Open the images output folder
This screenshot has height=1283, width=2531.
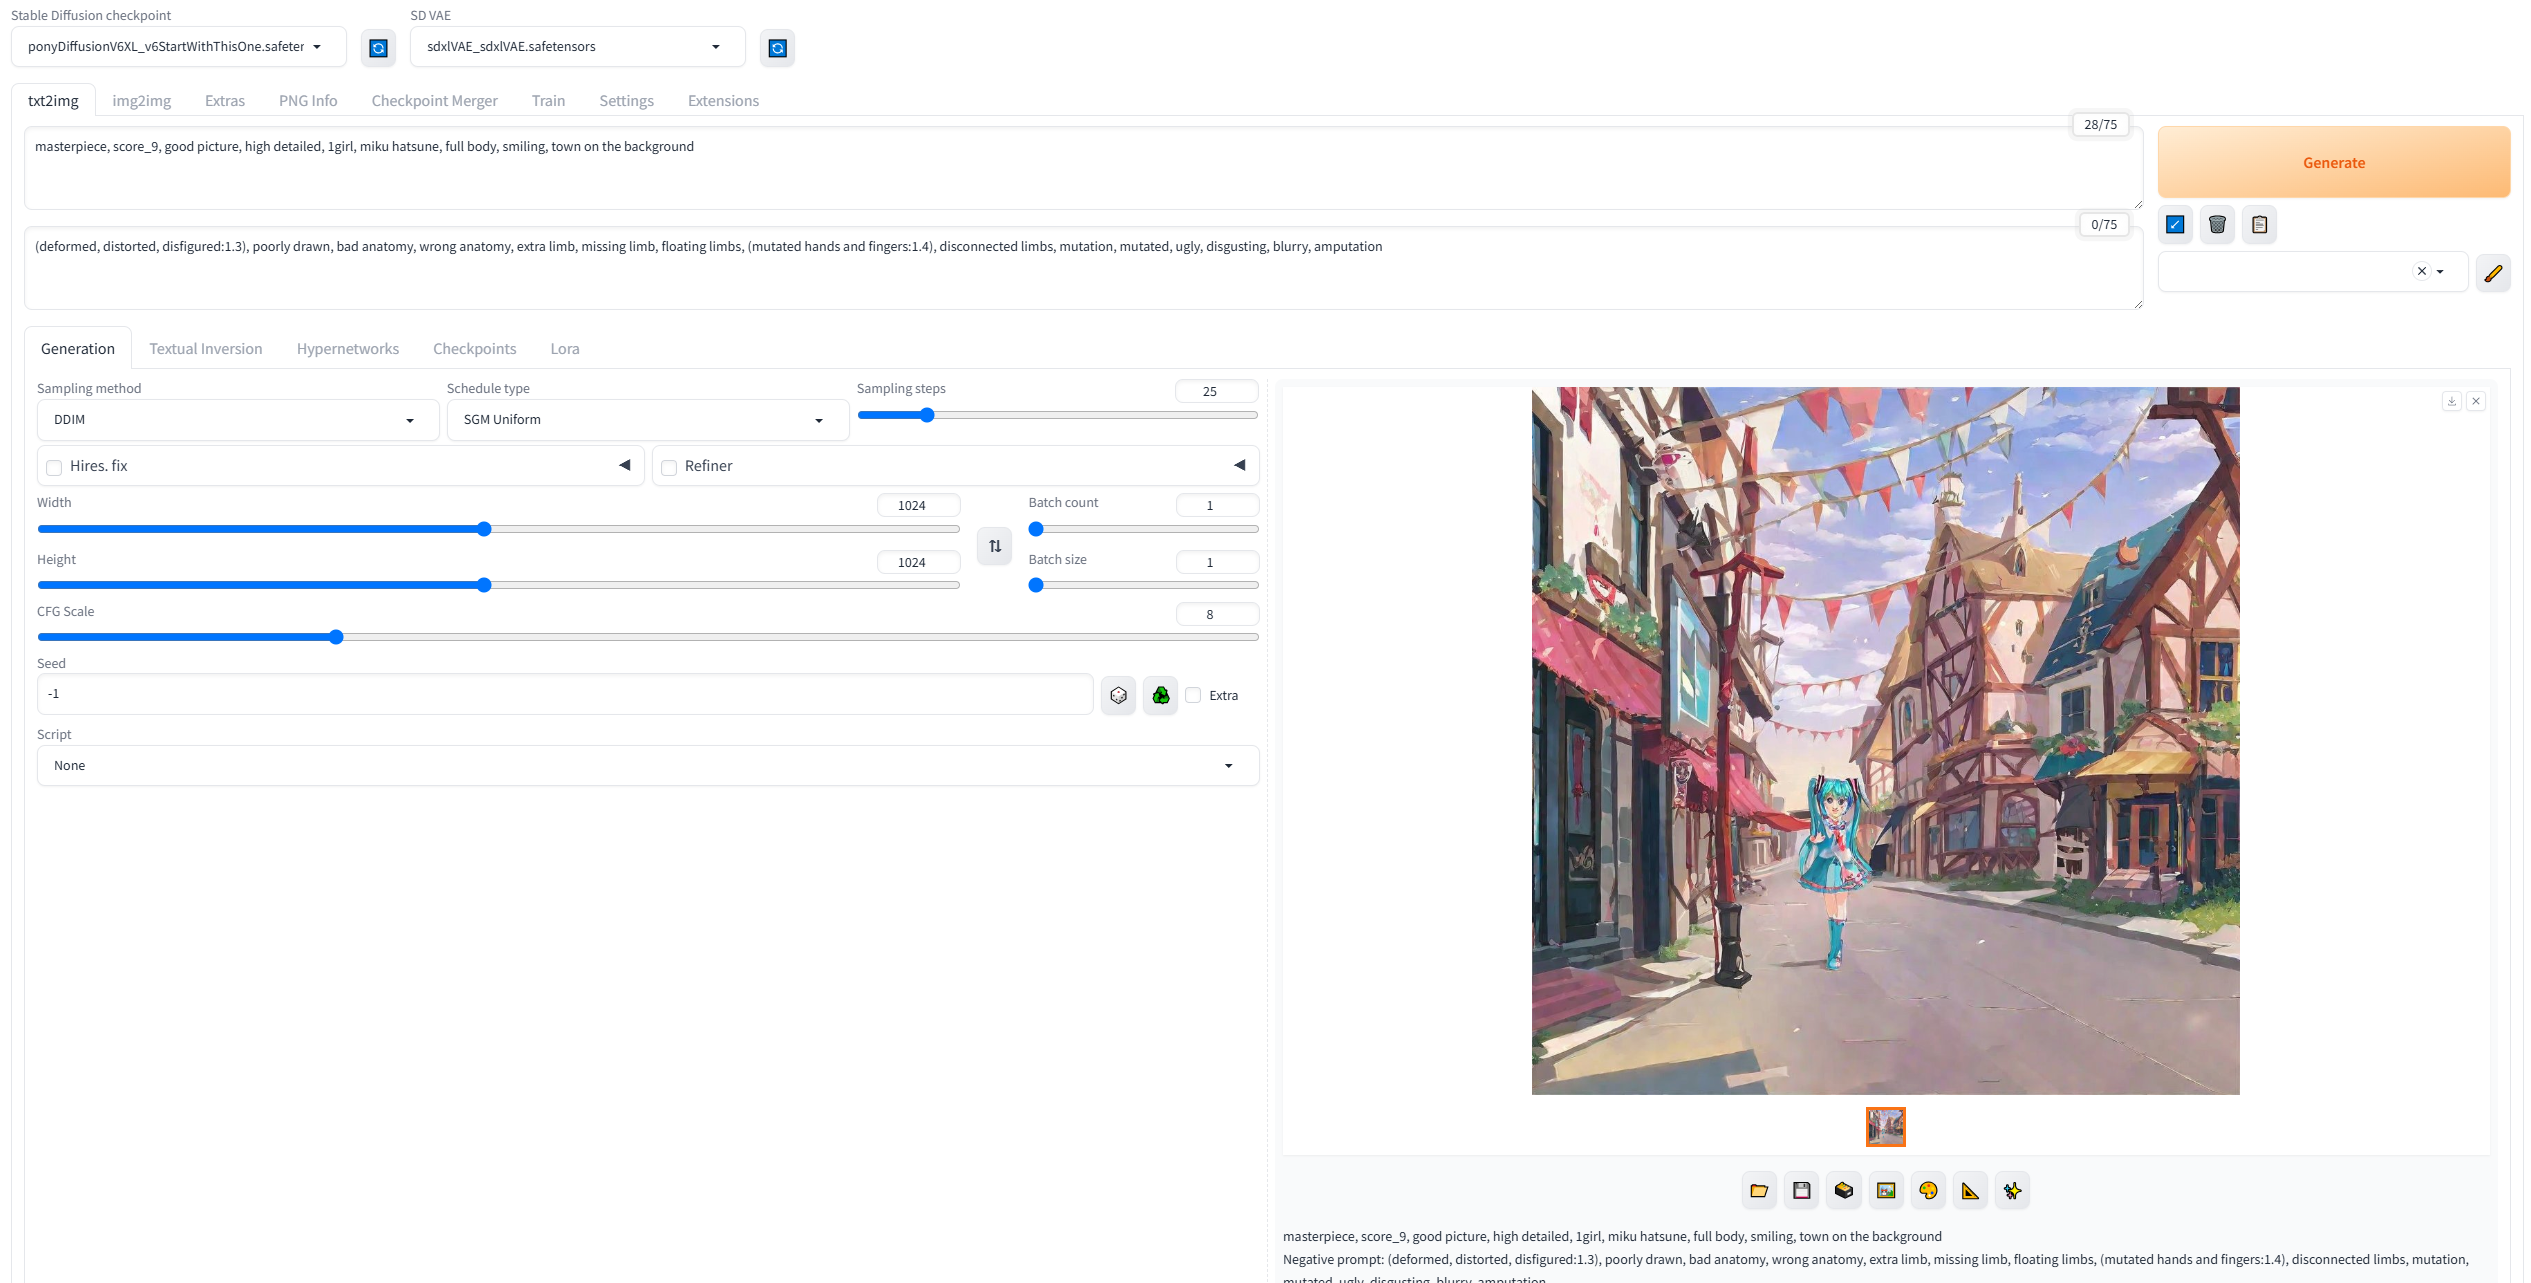click(1759, 1190)
